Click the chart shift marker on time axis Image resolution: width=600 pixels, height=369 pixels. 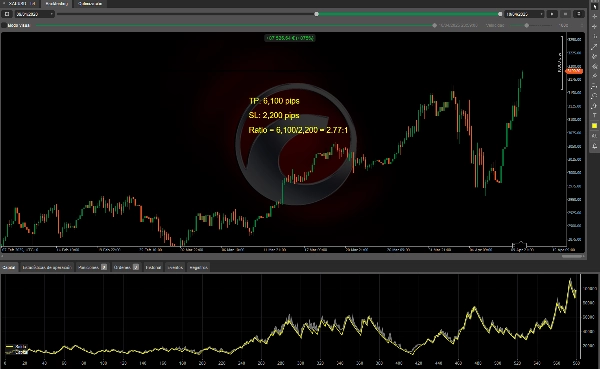point(520,245)
